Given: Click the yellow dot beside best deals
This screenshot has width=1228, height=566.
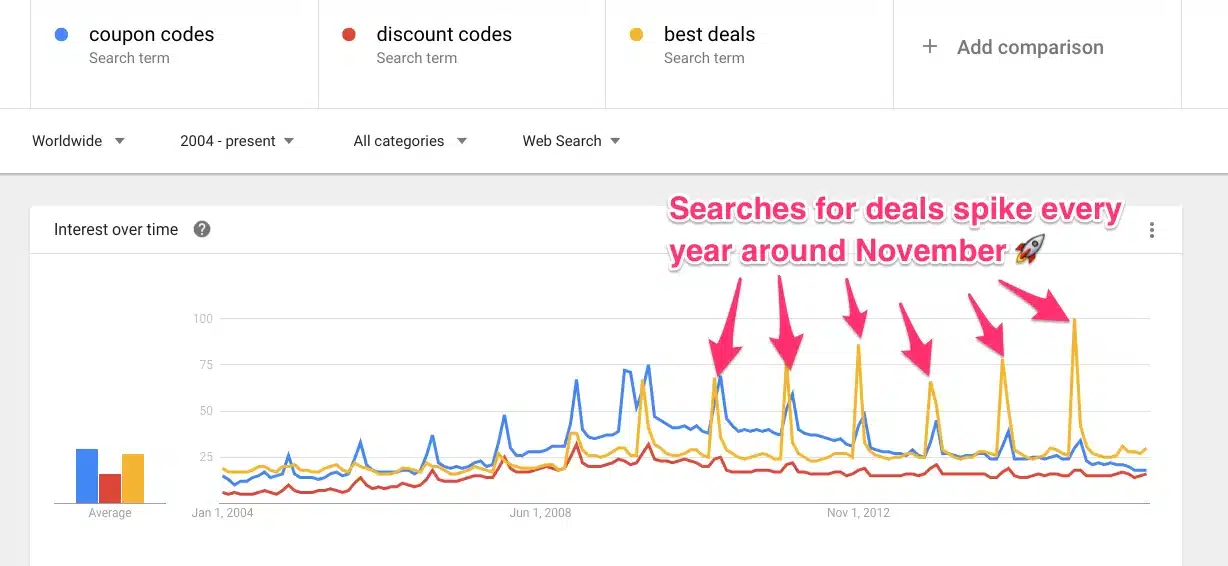Looking at the screenshot, I should coord(636,34).
